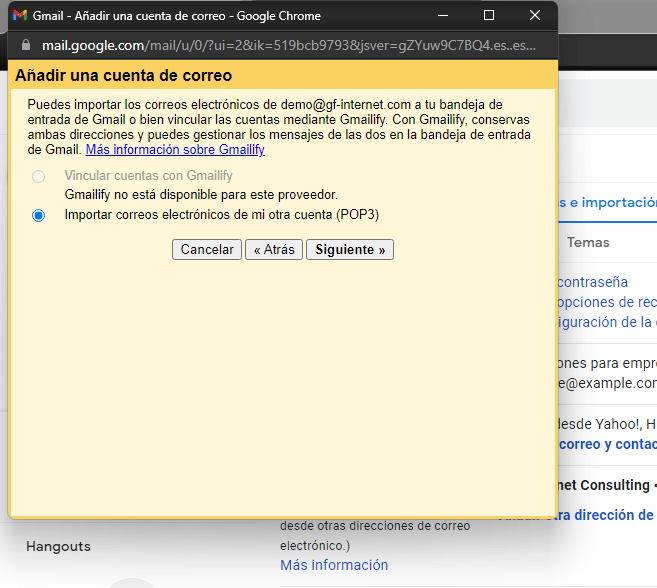
Task: Click the padlock icon in address bar
Action: 26,45
